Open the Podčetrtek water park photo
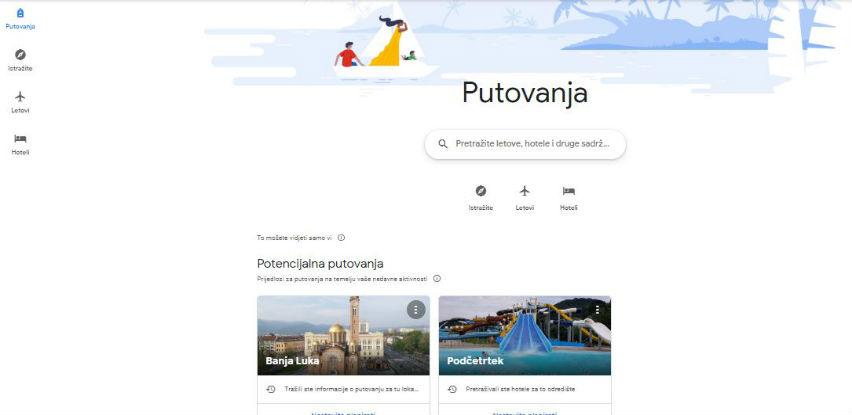852x415 pixels. click(x=525, y=335)
